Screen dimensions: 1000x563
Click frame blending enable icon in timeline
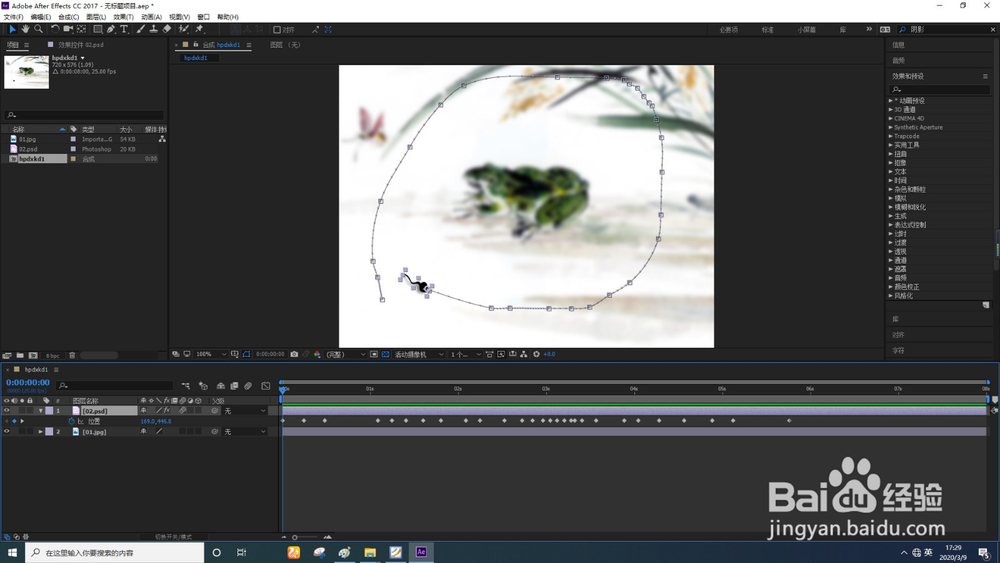pos(234,386)
